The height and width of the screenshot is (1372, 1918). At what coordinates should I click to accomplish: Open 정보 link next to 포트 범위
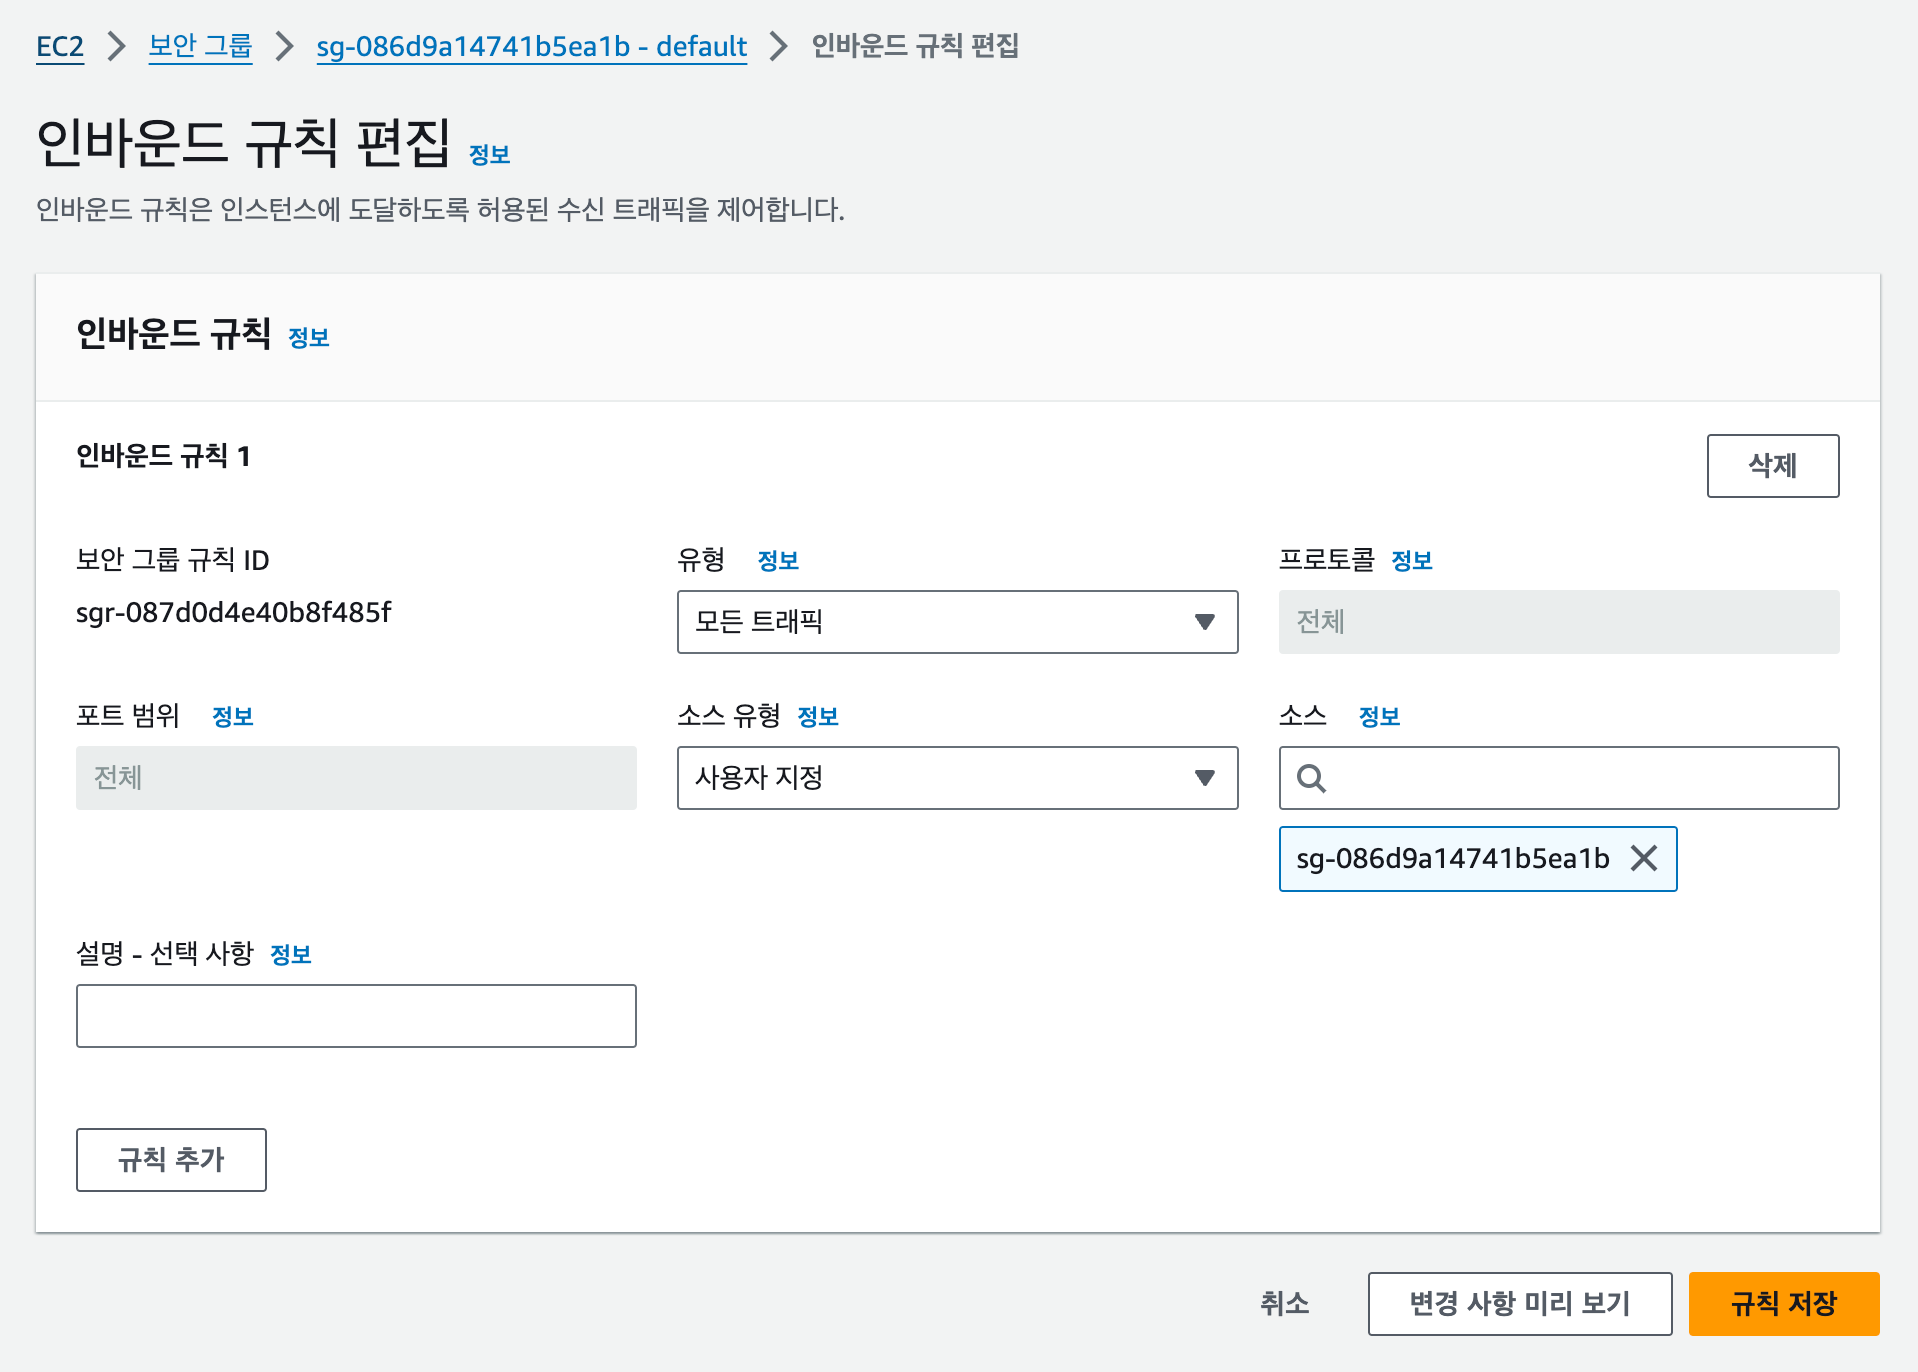pos(232,717)
